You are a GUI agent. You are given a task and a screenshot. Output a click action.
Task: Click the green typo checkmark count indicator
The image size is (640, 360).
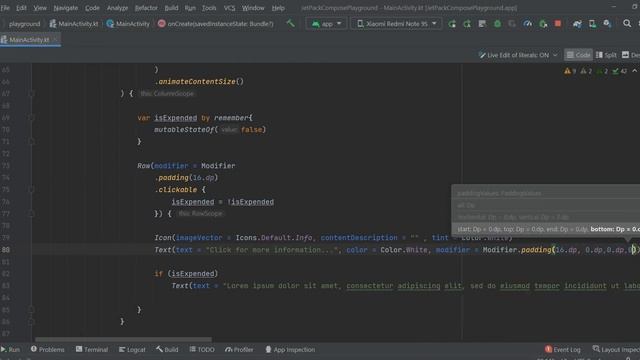(x=620, y=71)
